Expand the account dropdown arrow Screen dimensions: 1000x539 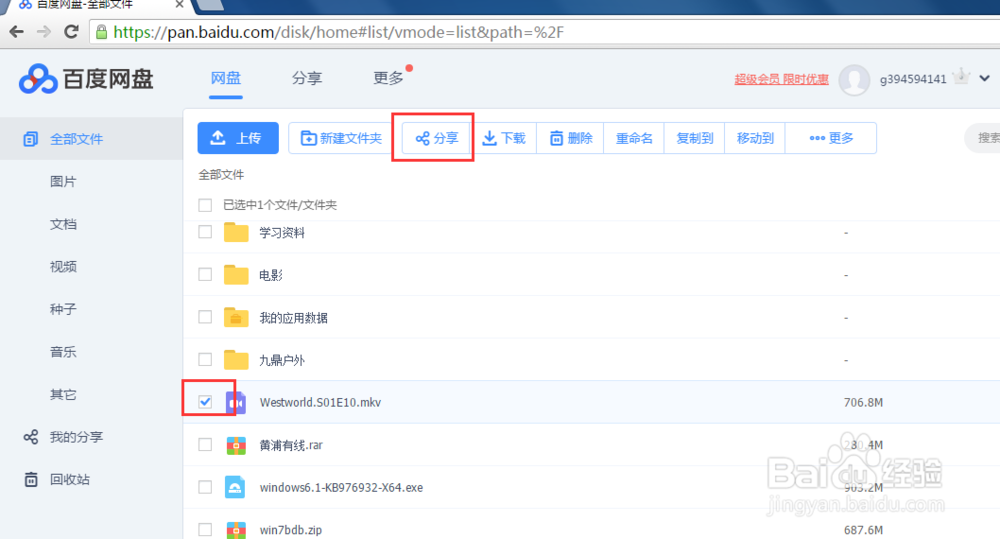click(x=985, y=78)
